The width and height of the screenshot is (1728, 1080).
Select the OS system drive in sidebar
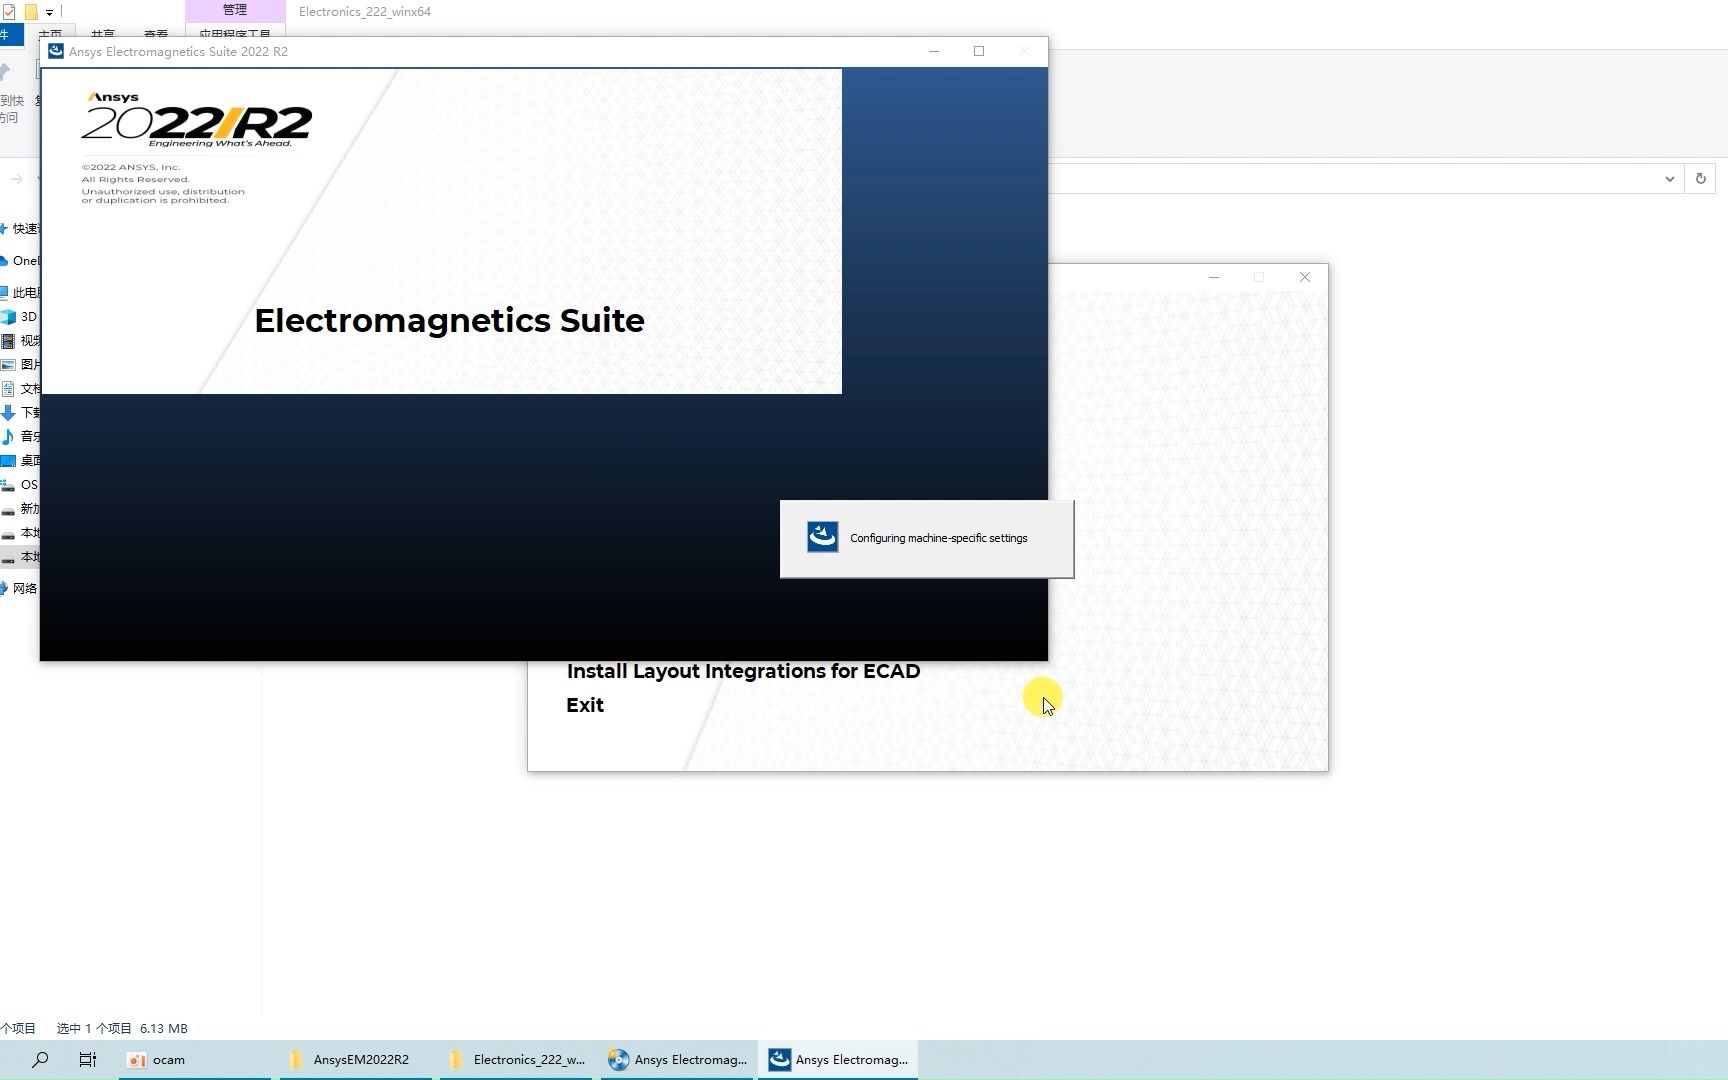pyautogui.click(x=20, y=485)
